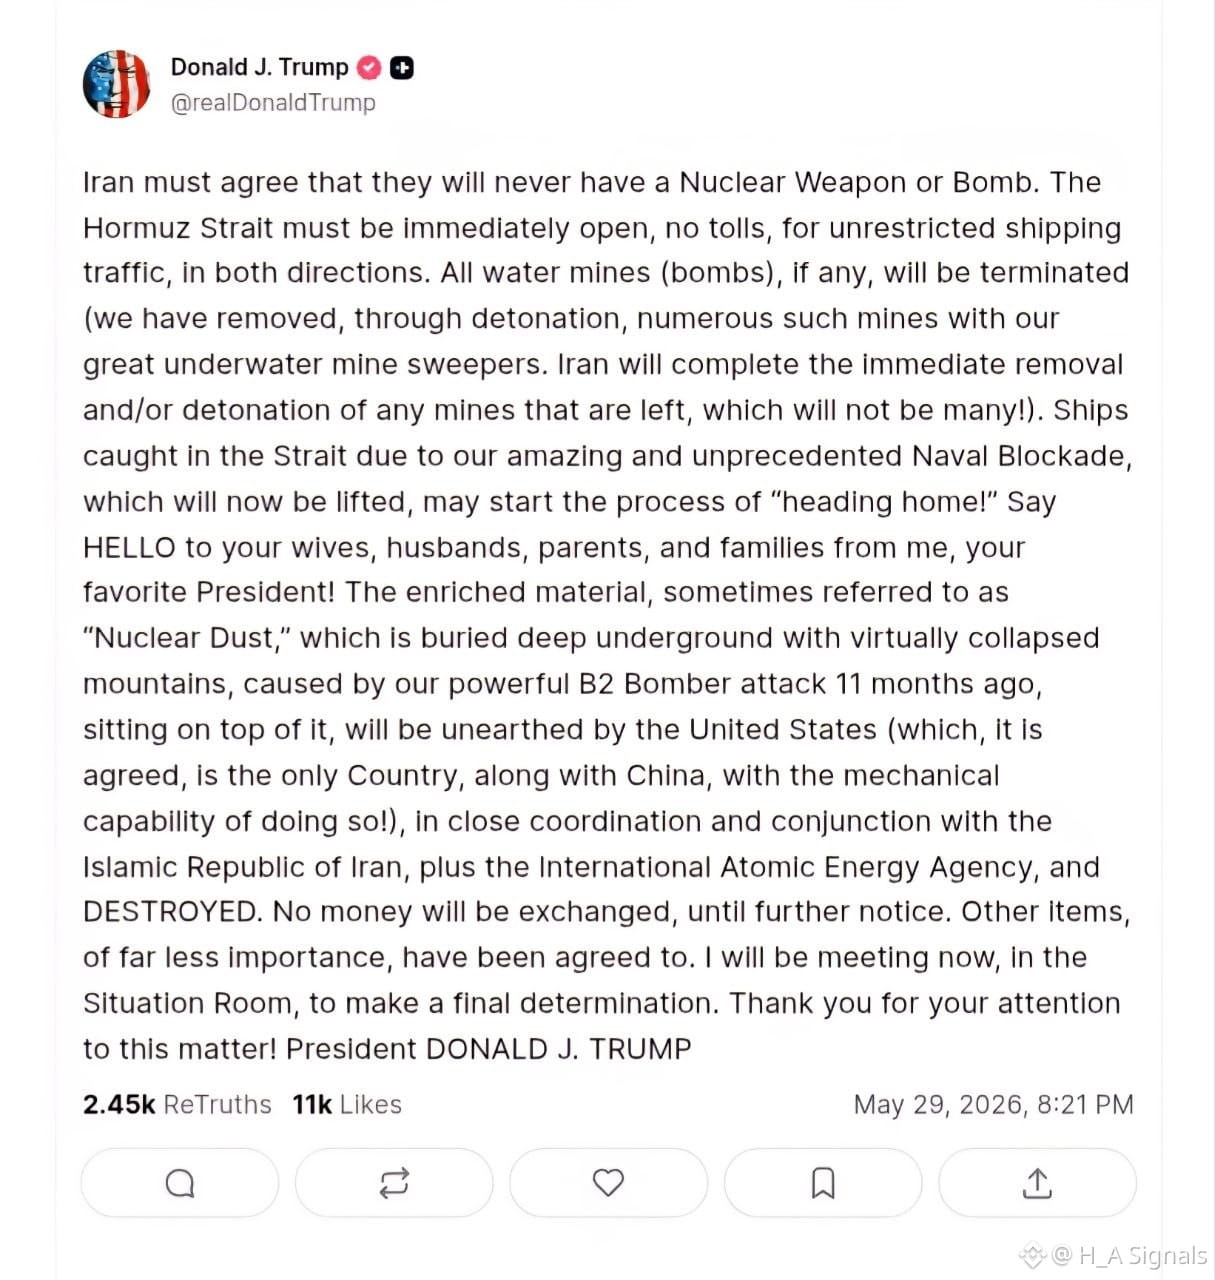The width and height of the screenshot is (1215, 1280).
Task: Open the @realDonaldTrump handle link
Action: (x=273, y=103)
